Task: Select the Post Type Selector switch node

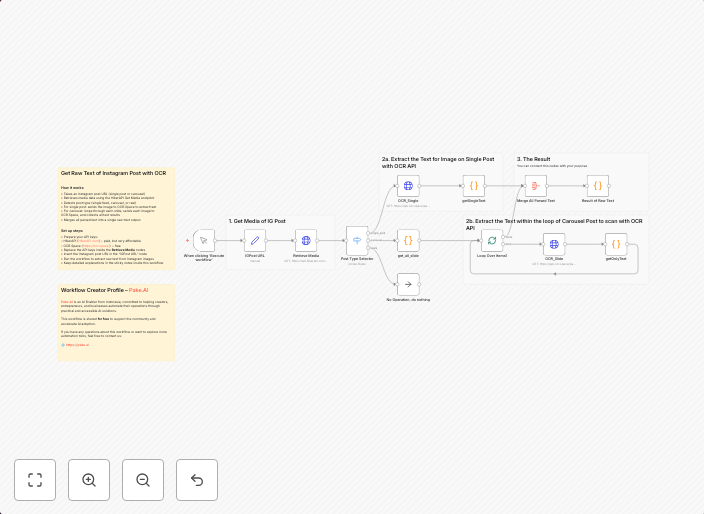Action: [357, 240]
